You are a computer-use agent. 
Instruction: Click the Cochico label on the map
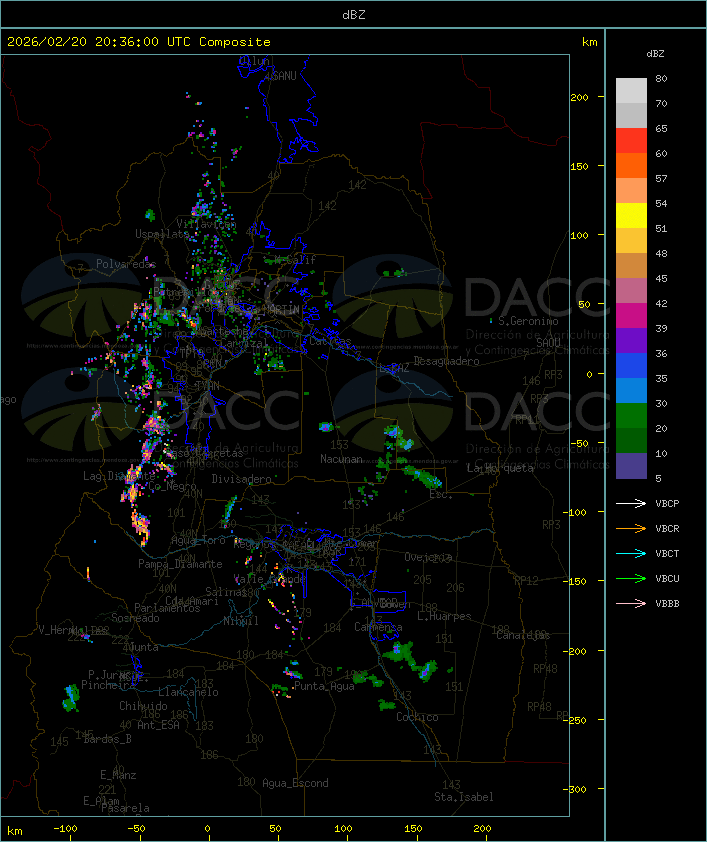tap(417, 717)
